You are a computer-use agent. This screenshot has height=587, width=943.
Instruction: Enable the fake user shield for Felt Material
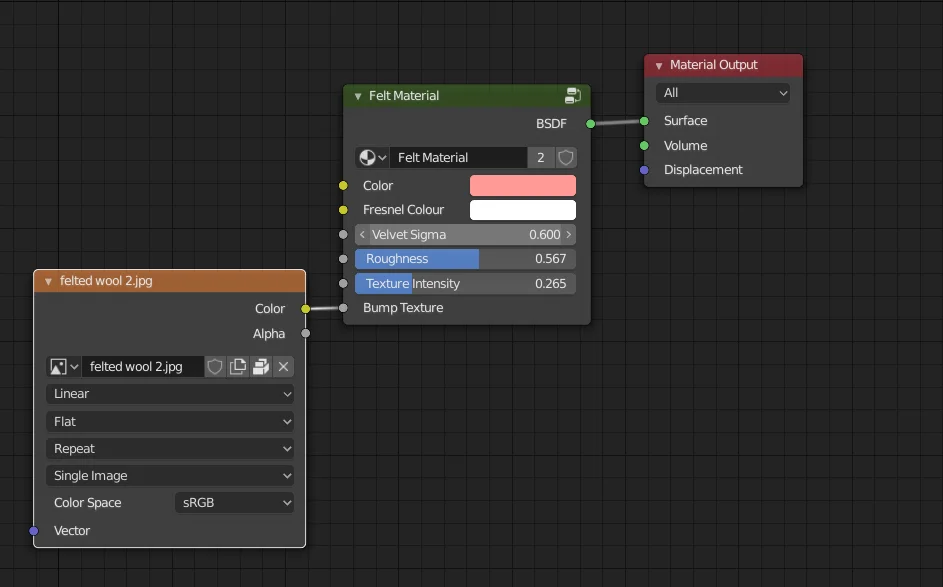point(565,157)
